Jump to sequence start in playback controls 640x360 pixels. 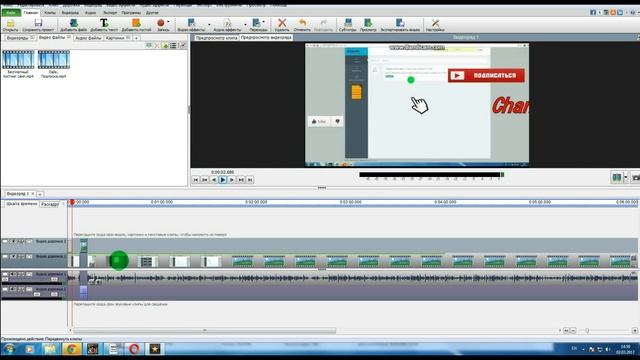(196, 180)
